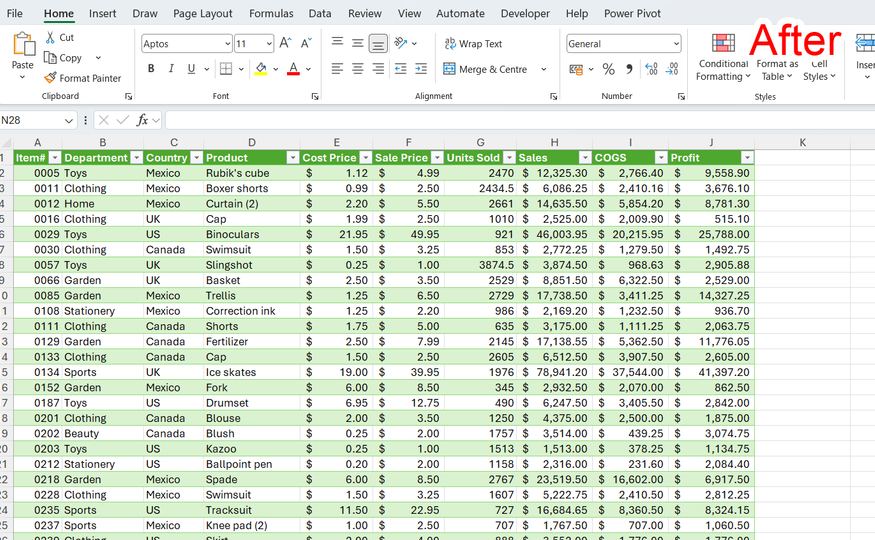Open the Font settings dialog launcher
Viewport: 875px width, 540px height.
click(315, 97)
